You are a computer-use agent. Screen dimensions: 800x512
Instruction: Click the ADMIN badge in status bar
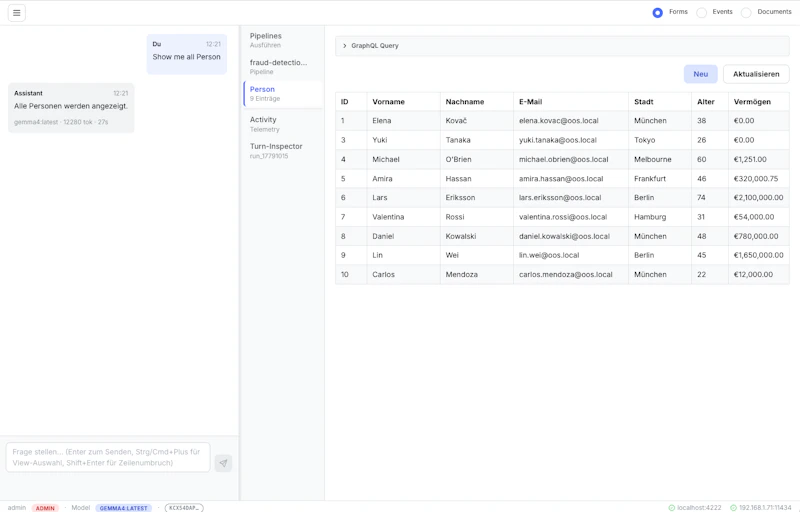point(45,508)
